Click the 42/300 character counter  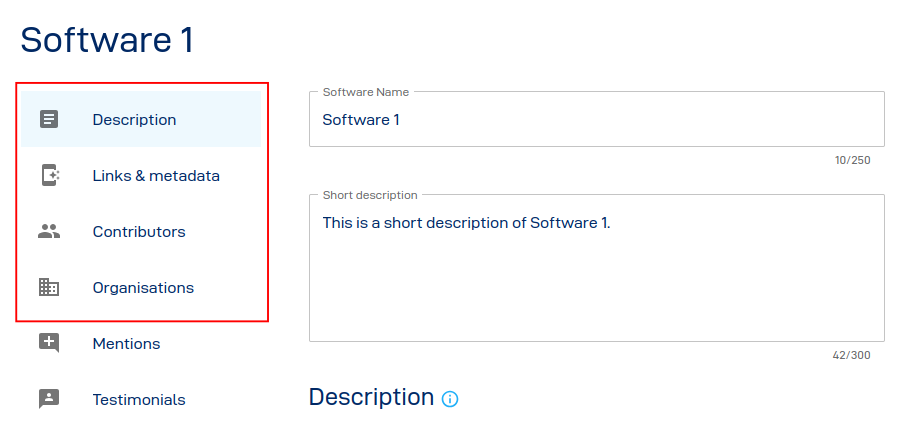pyautogui.click(x=852, y=355)
